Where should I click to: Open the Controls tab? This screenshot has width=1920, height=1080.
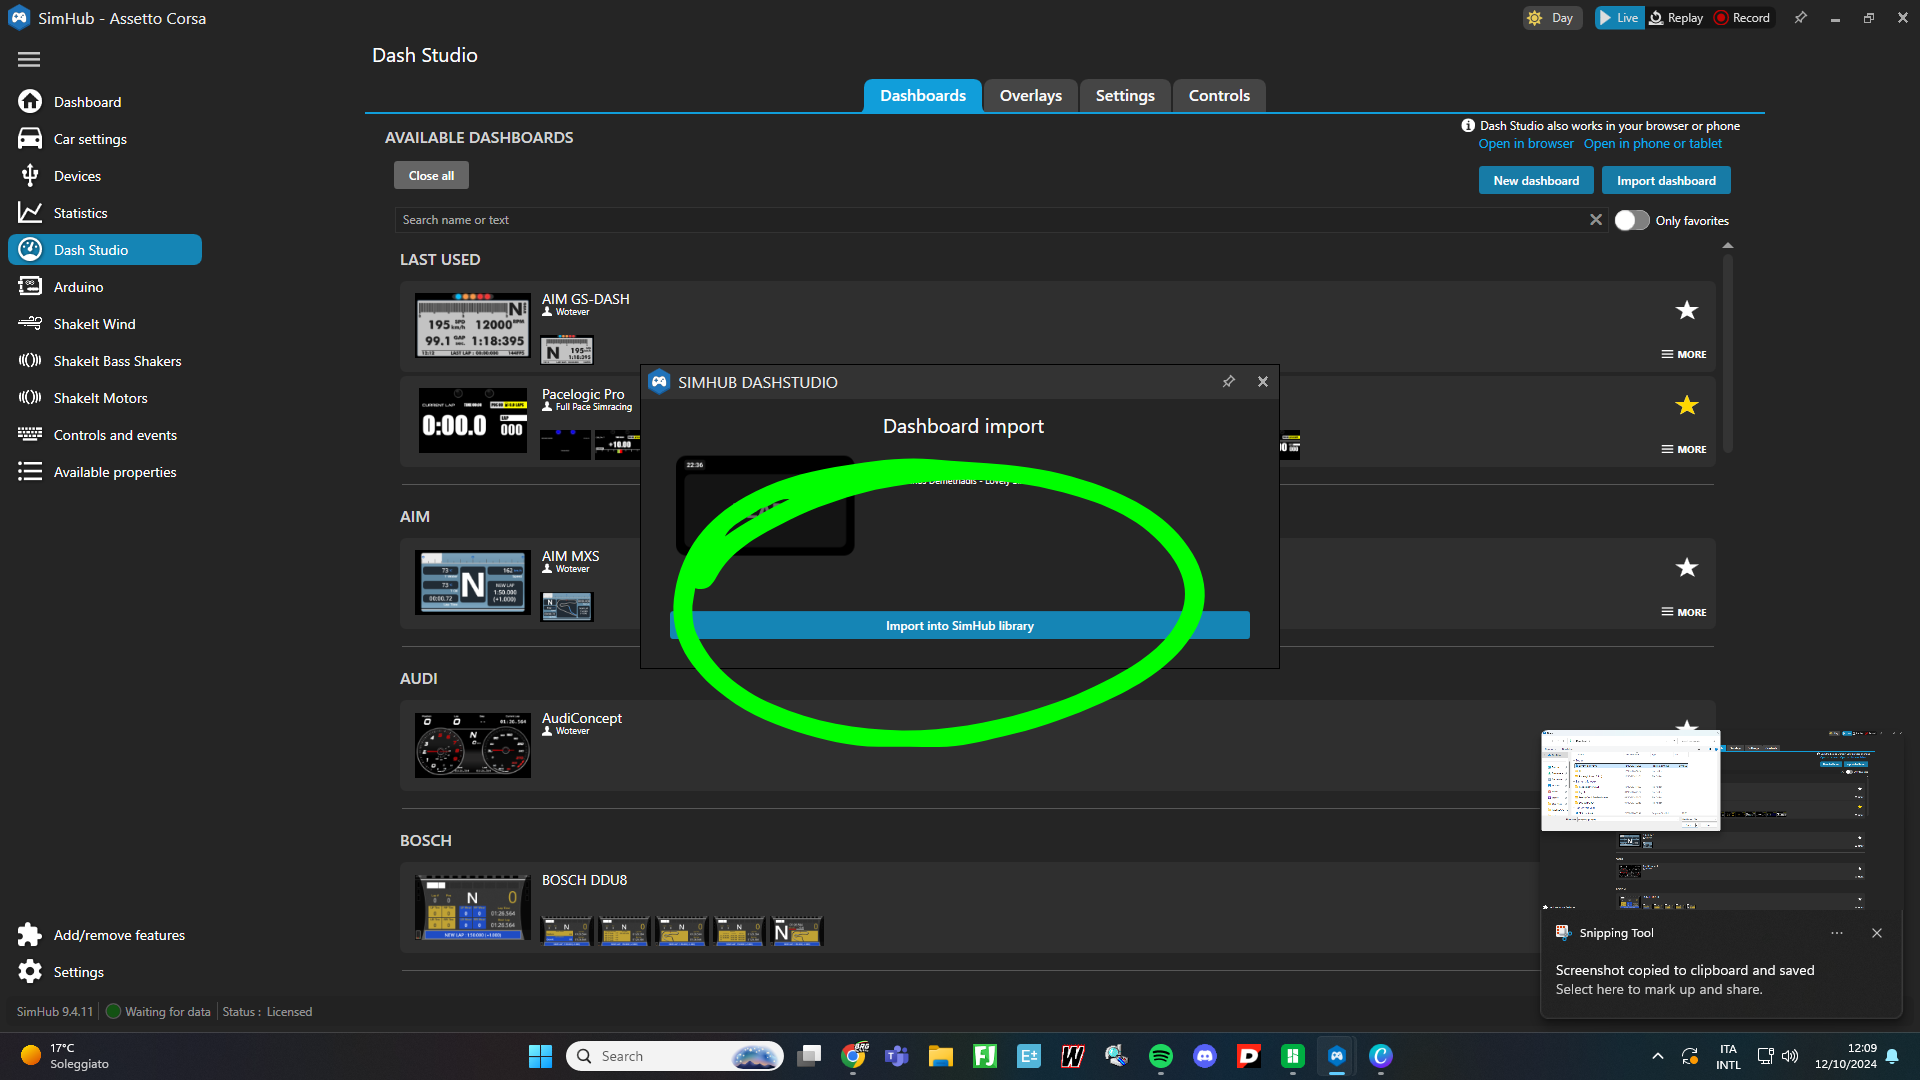pos(1219,96)
